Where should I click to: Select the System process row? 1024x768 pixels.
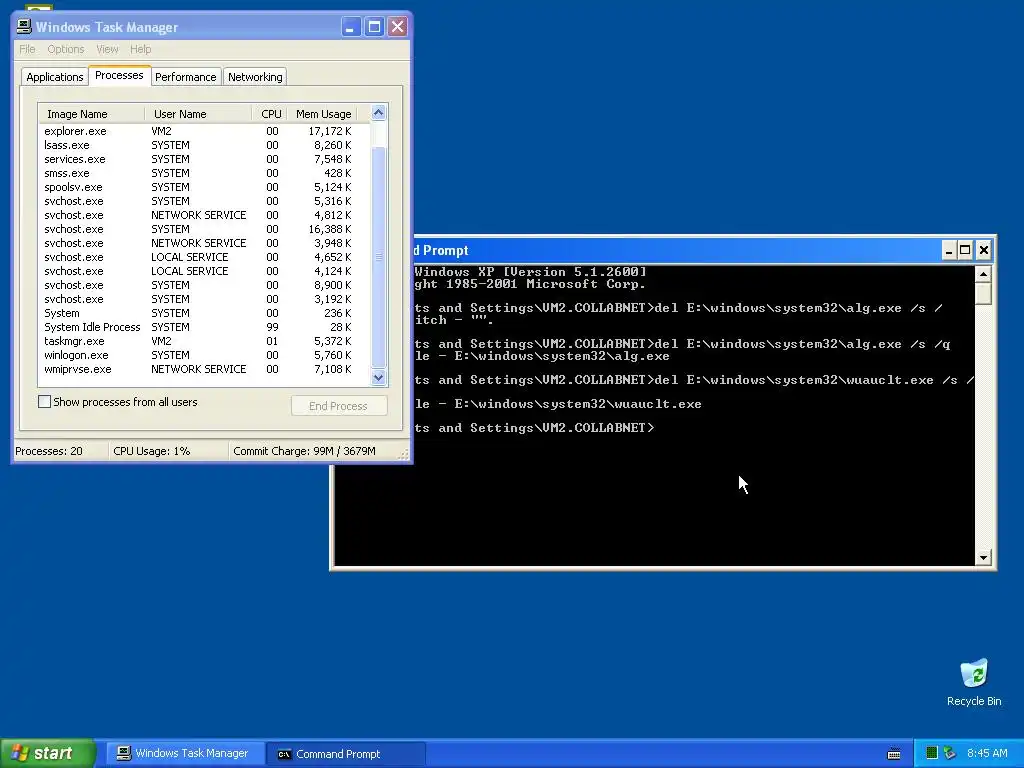(204, 313)
